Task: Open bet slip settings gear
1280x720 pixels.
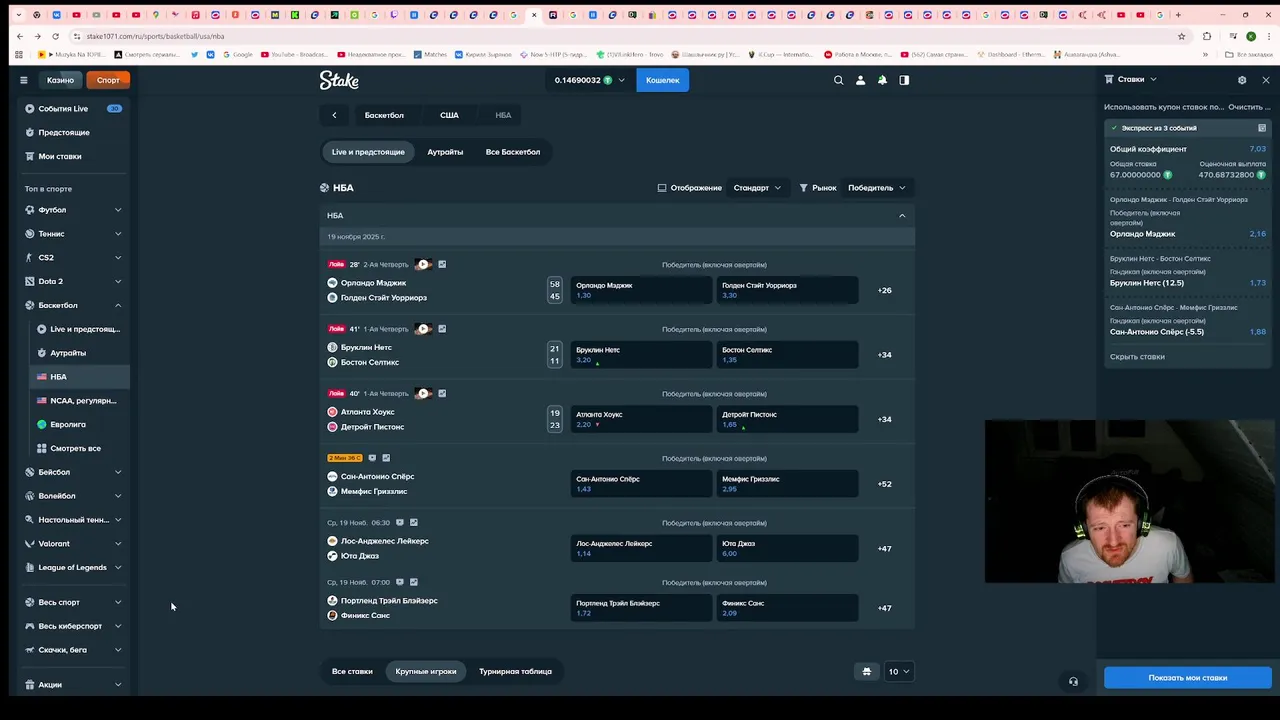Action: point(1242,80)
